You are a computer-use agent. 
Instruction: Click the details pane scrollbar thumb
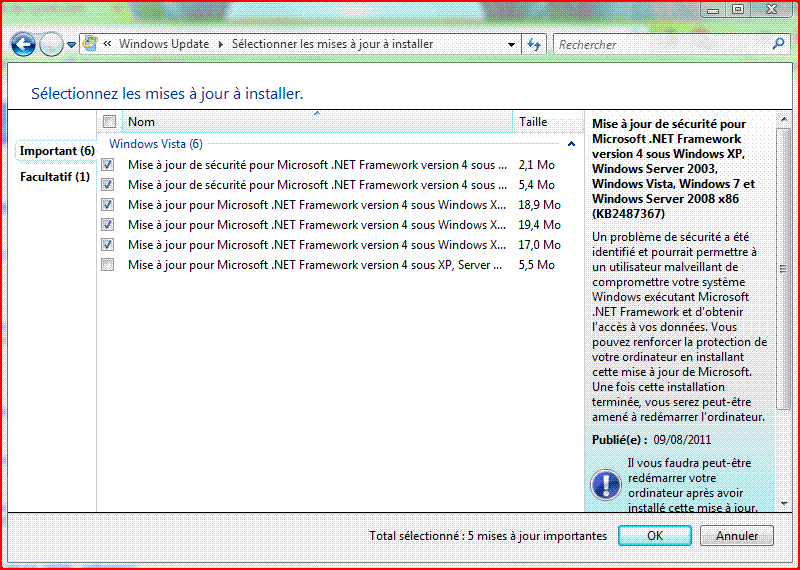(x=784, y=268)
